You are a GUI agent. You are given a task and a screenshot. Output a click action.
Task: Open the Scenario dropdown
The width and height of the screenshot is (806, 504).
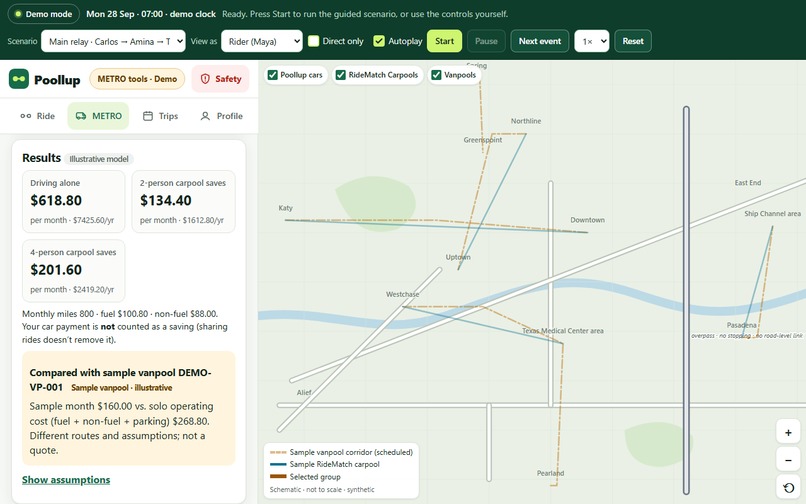click(113, 41)
